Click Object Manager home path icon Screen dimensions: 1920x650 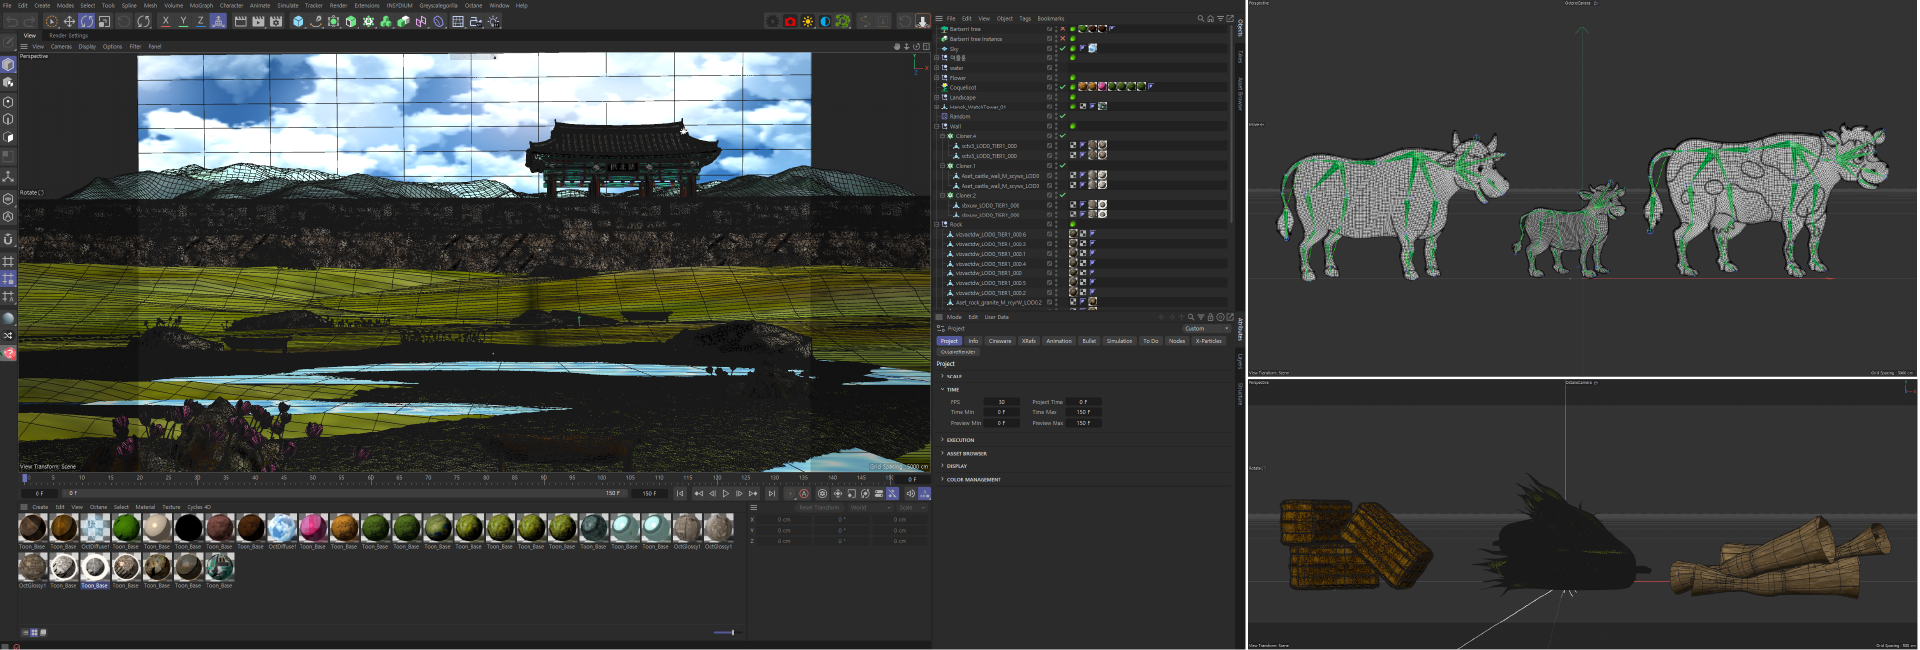[x=1211, y=18]
